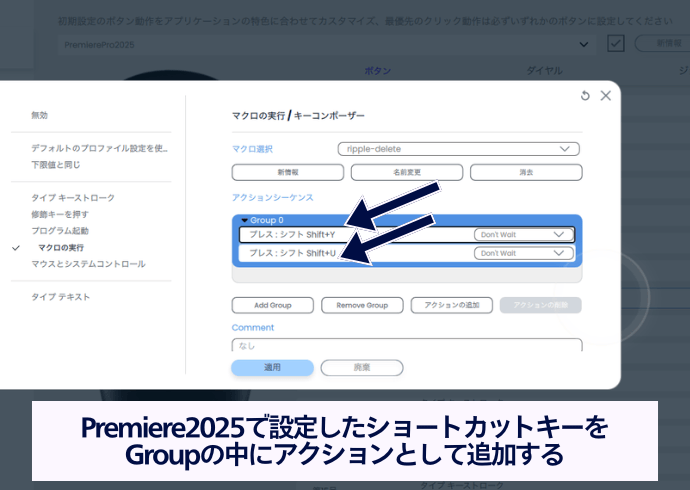Click the Remove Group button

tap(362, 305)
